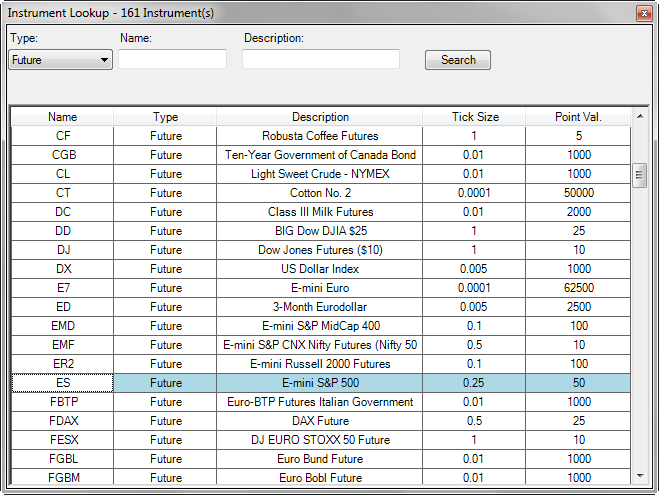The width and height of the screenshot is (659, 495).
Task: Click the 3-Month Eurodollar description
Action: coord(320,307)
